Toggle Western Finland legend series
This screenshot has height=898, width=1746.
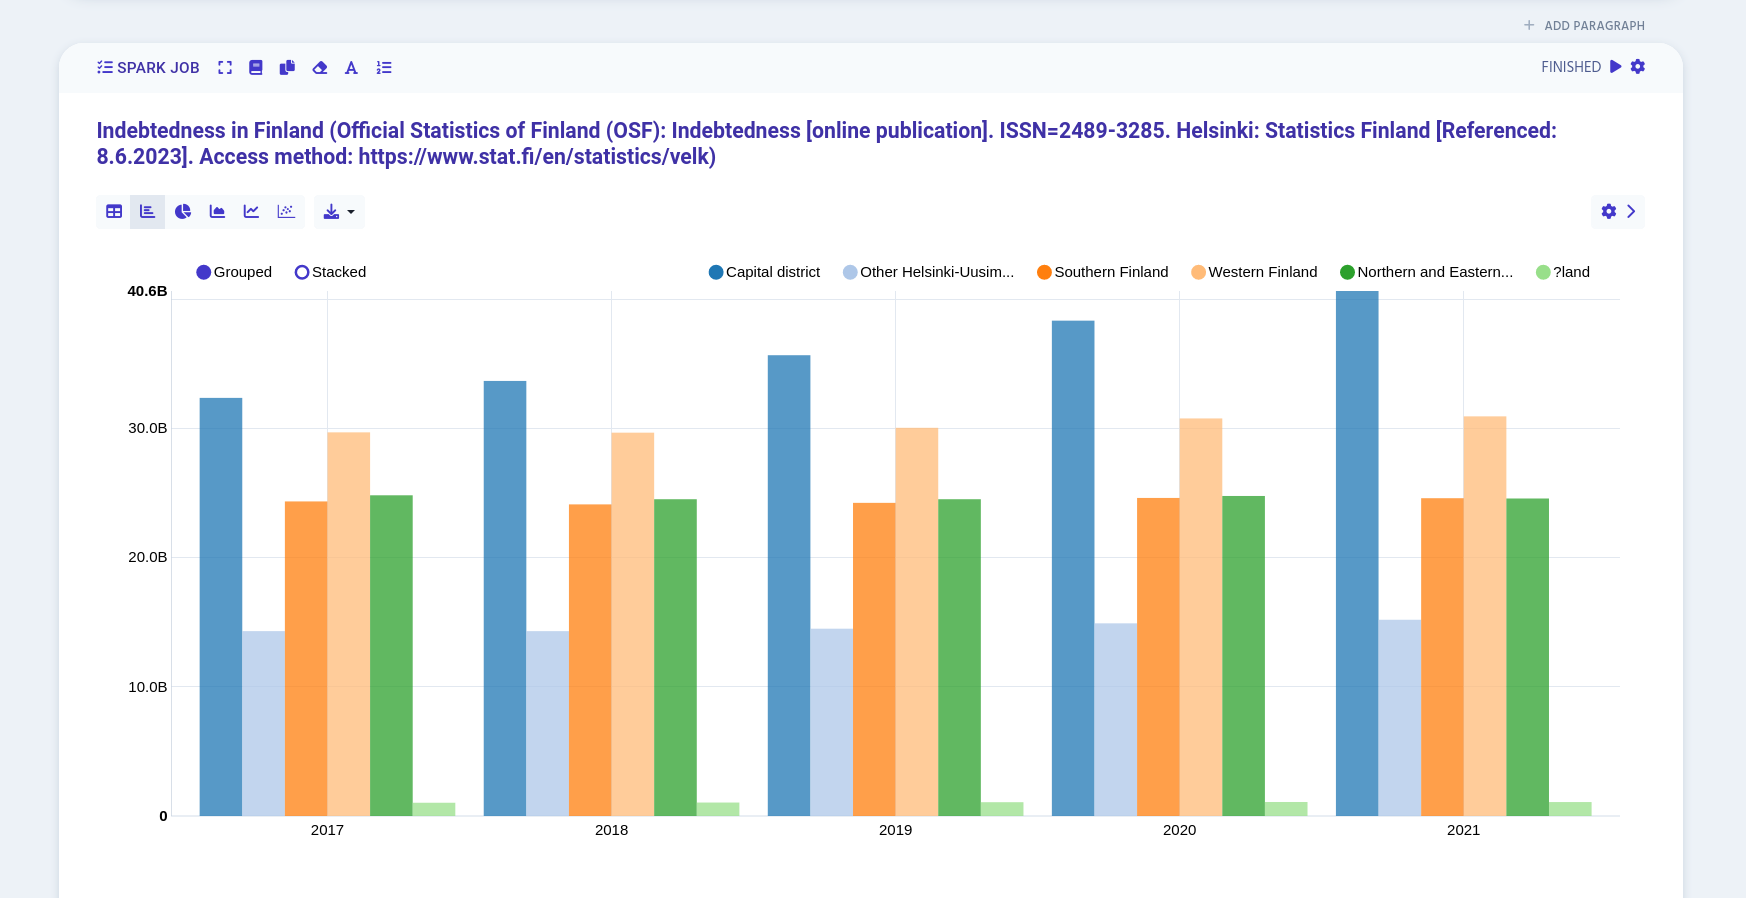(1254, 272)
